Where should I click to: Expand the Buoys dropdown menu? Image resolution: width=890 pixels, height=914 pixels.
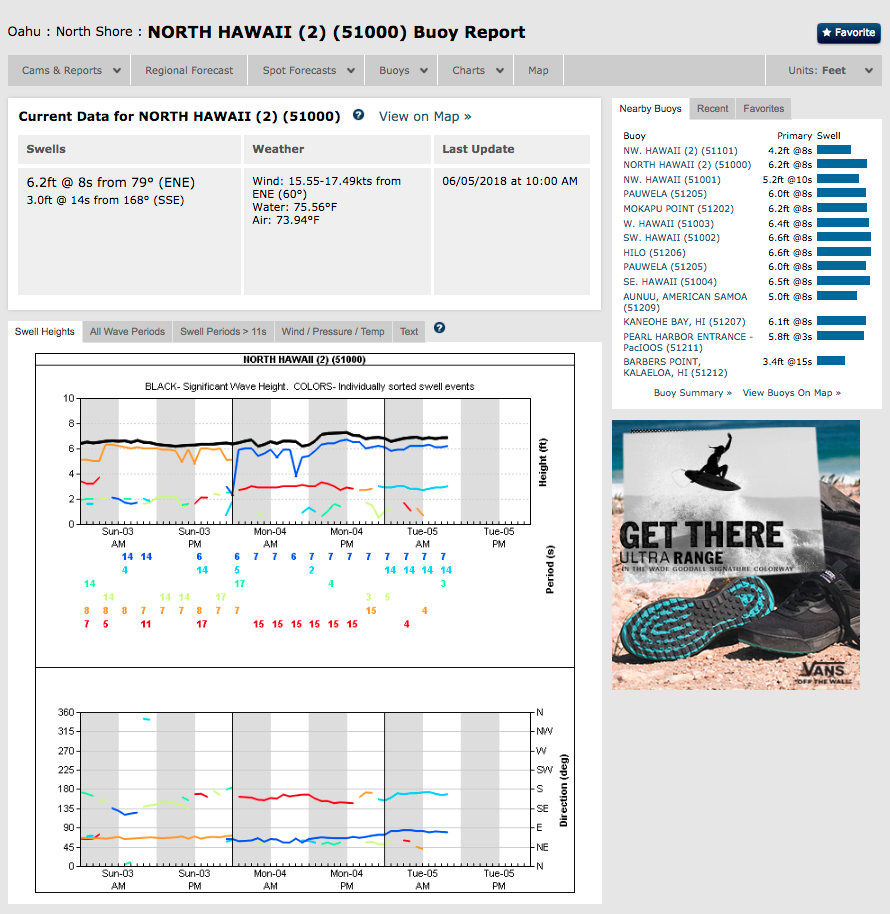(403, 71)
